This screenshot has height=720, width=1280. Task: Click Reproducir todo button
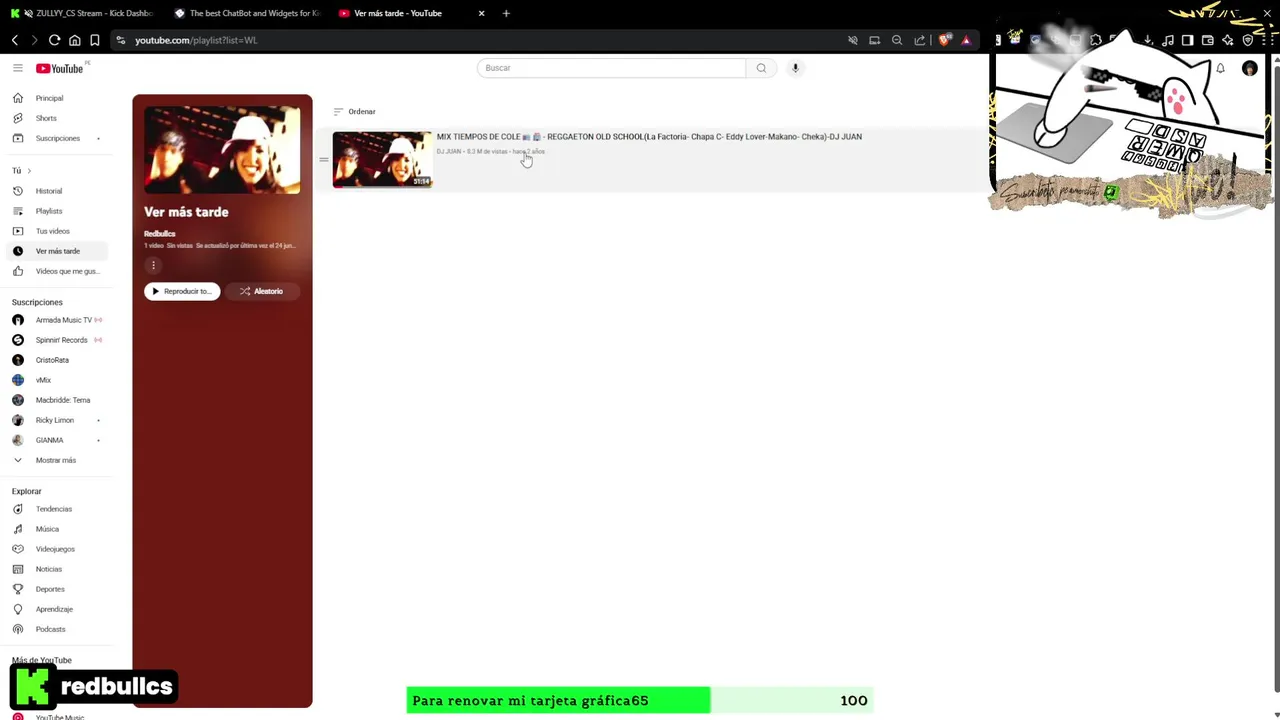click(182, 291)
